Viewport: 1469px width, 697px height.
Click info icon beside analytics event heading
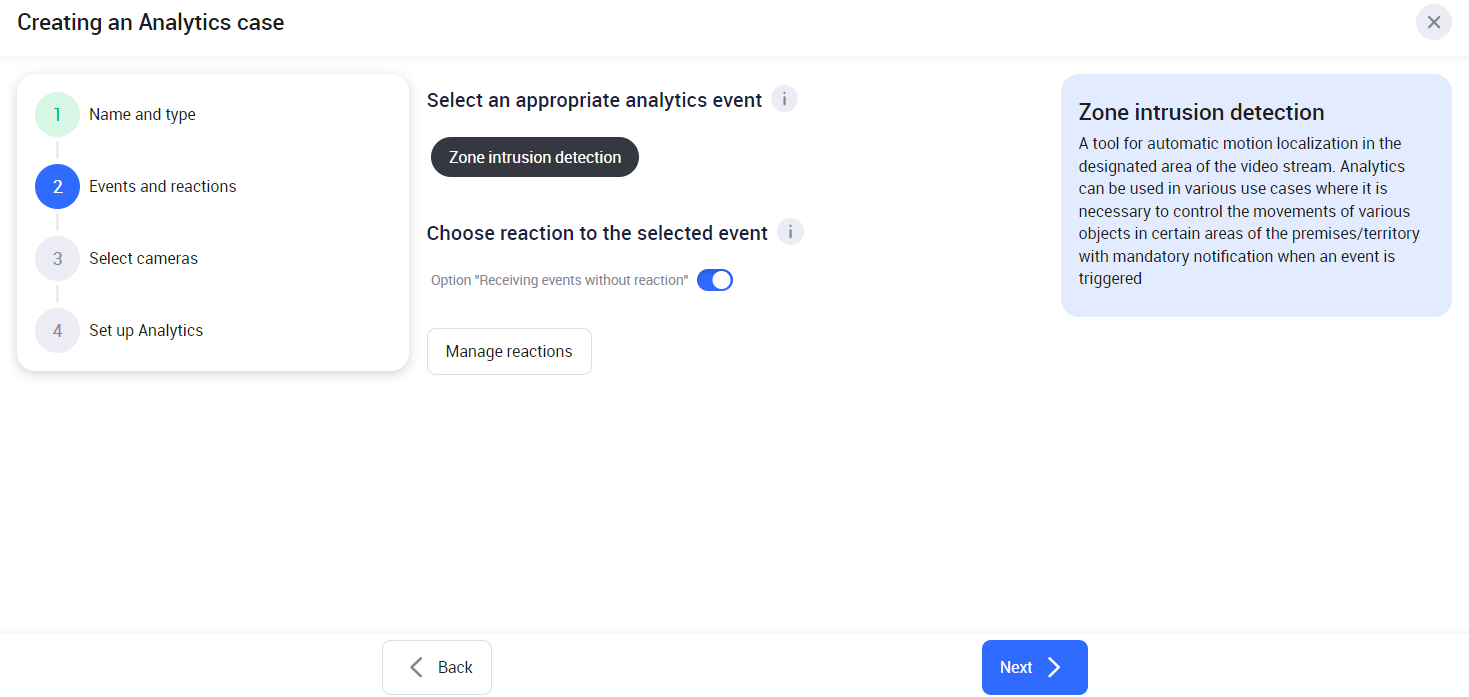click(785, 100)
